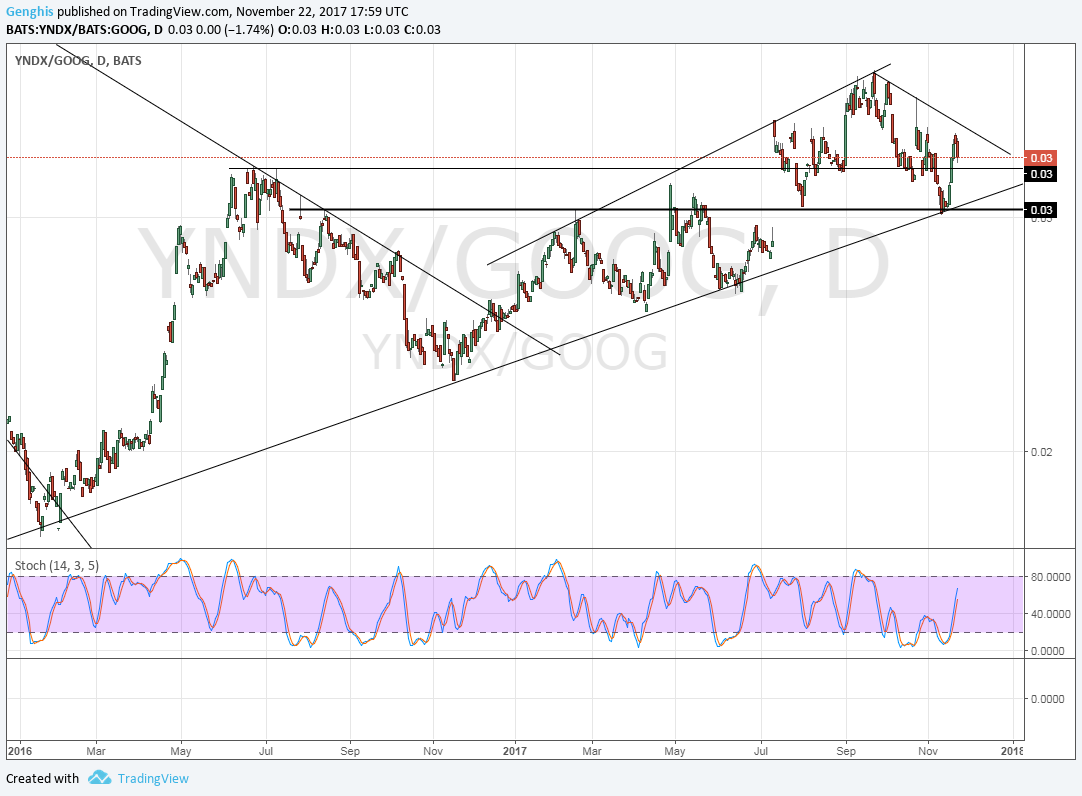Screen dimensions: 1082x796
Task: Click the Genghis author link
Action: click(30, 12)
